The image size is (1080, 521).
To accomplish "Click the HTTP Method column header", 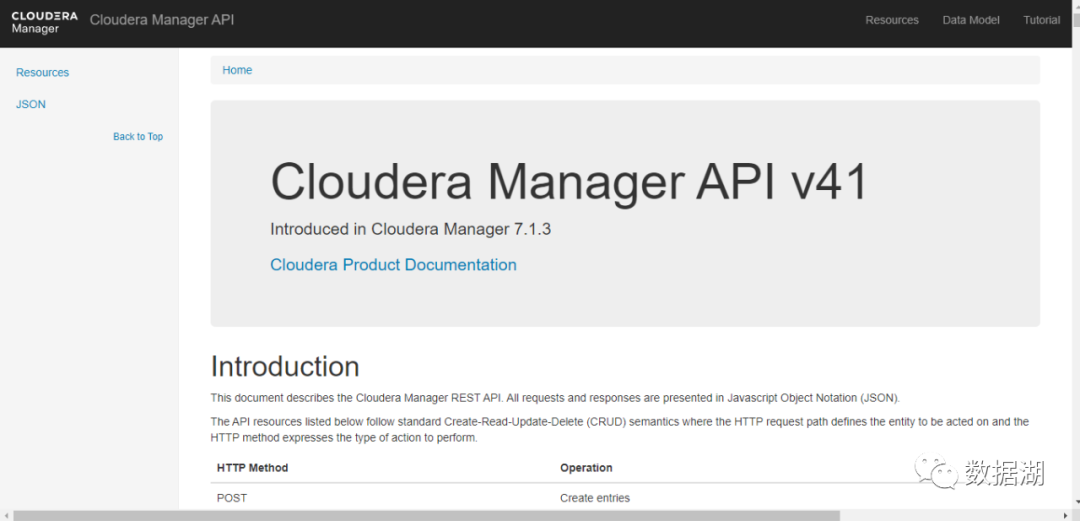I will pos(252,468).
